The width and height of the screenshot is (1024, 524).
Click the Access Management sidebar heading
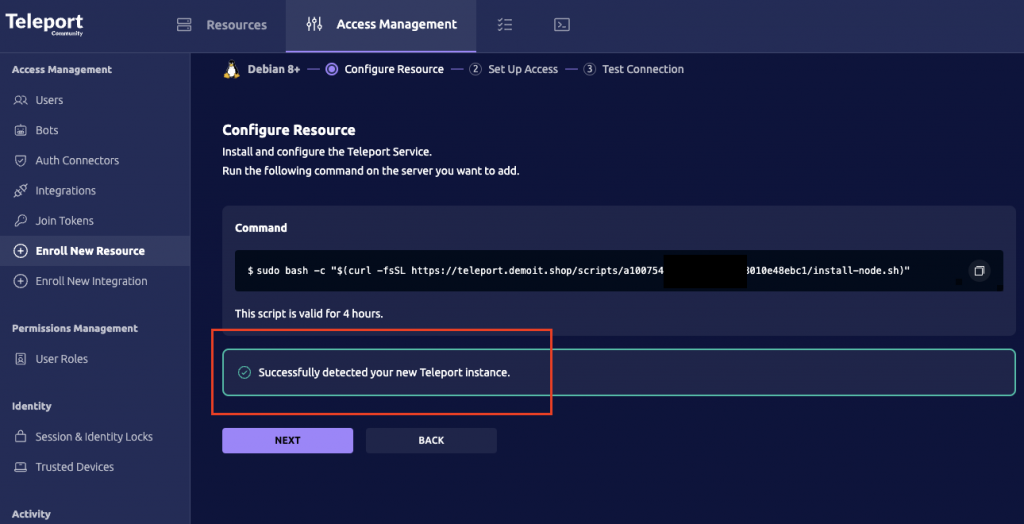click(61, 70)
